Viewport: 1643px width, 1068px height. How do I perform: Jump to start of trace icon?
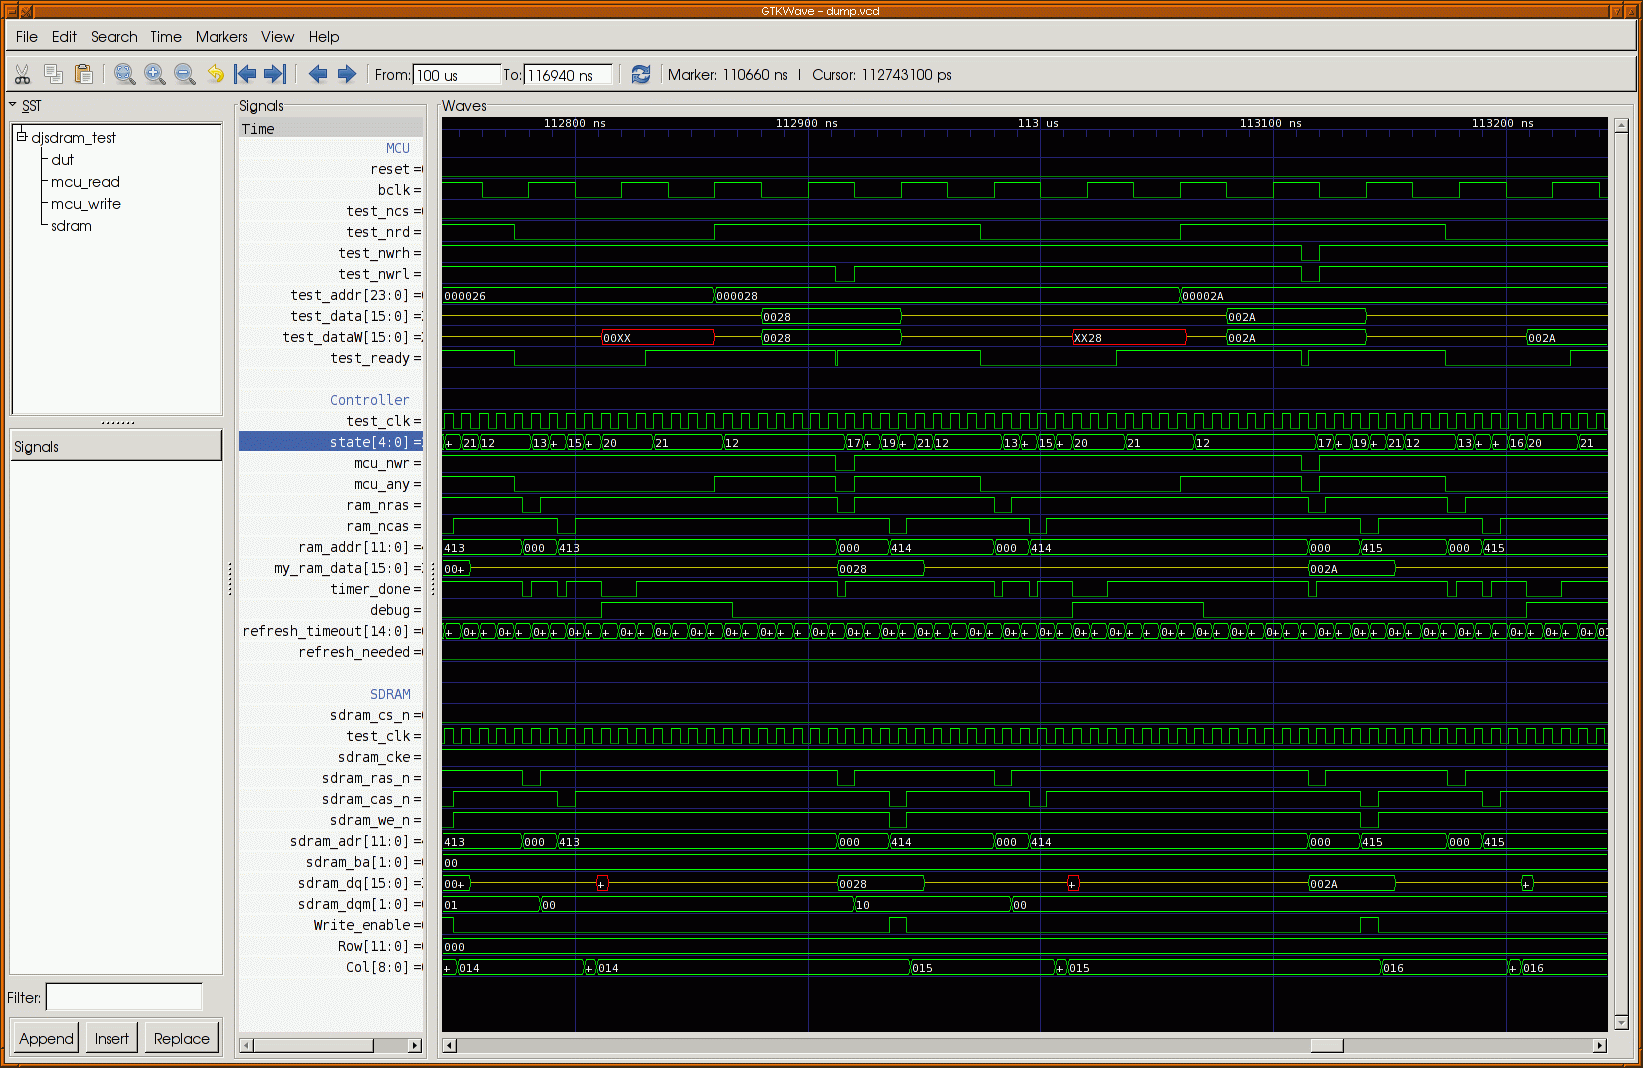(245, 74)
